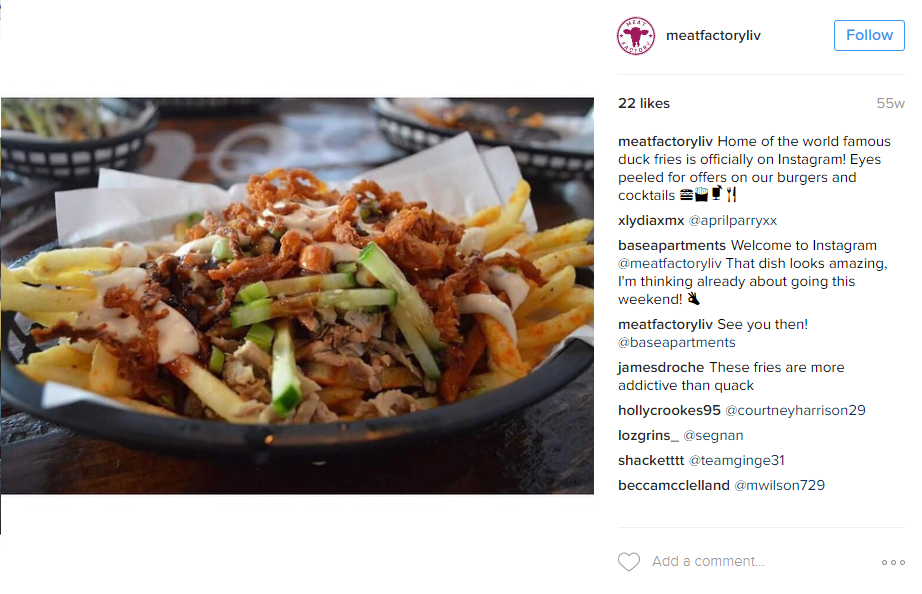This screenshot has height=594, width=922.
Task: Click the @teamginge31 mention
Action: (736, 460)
